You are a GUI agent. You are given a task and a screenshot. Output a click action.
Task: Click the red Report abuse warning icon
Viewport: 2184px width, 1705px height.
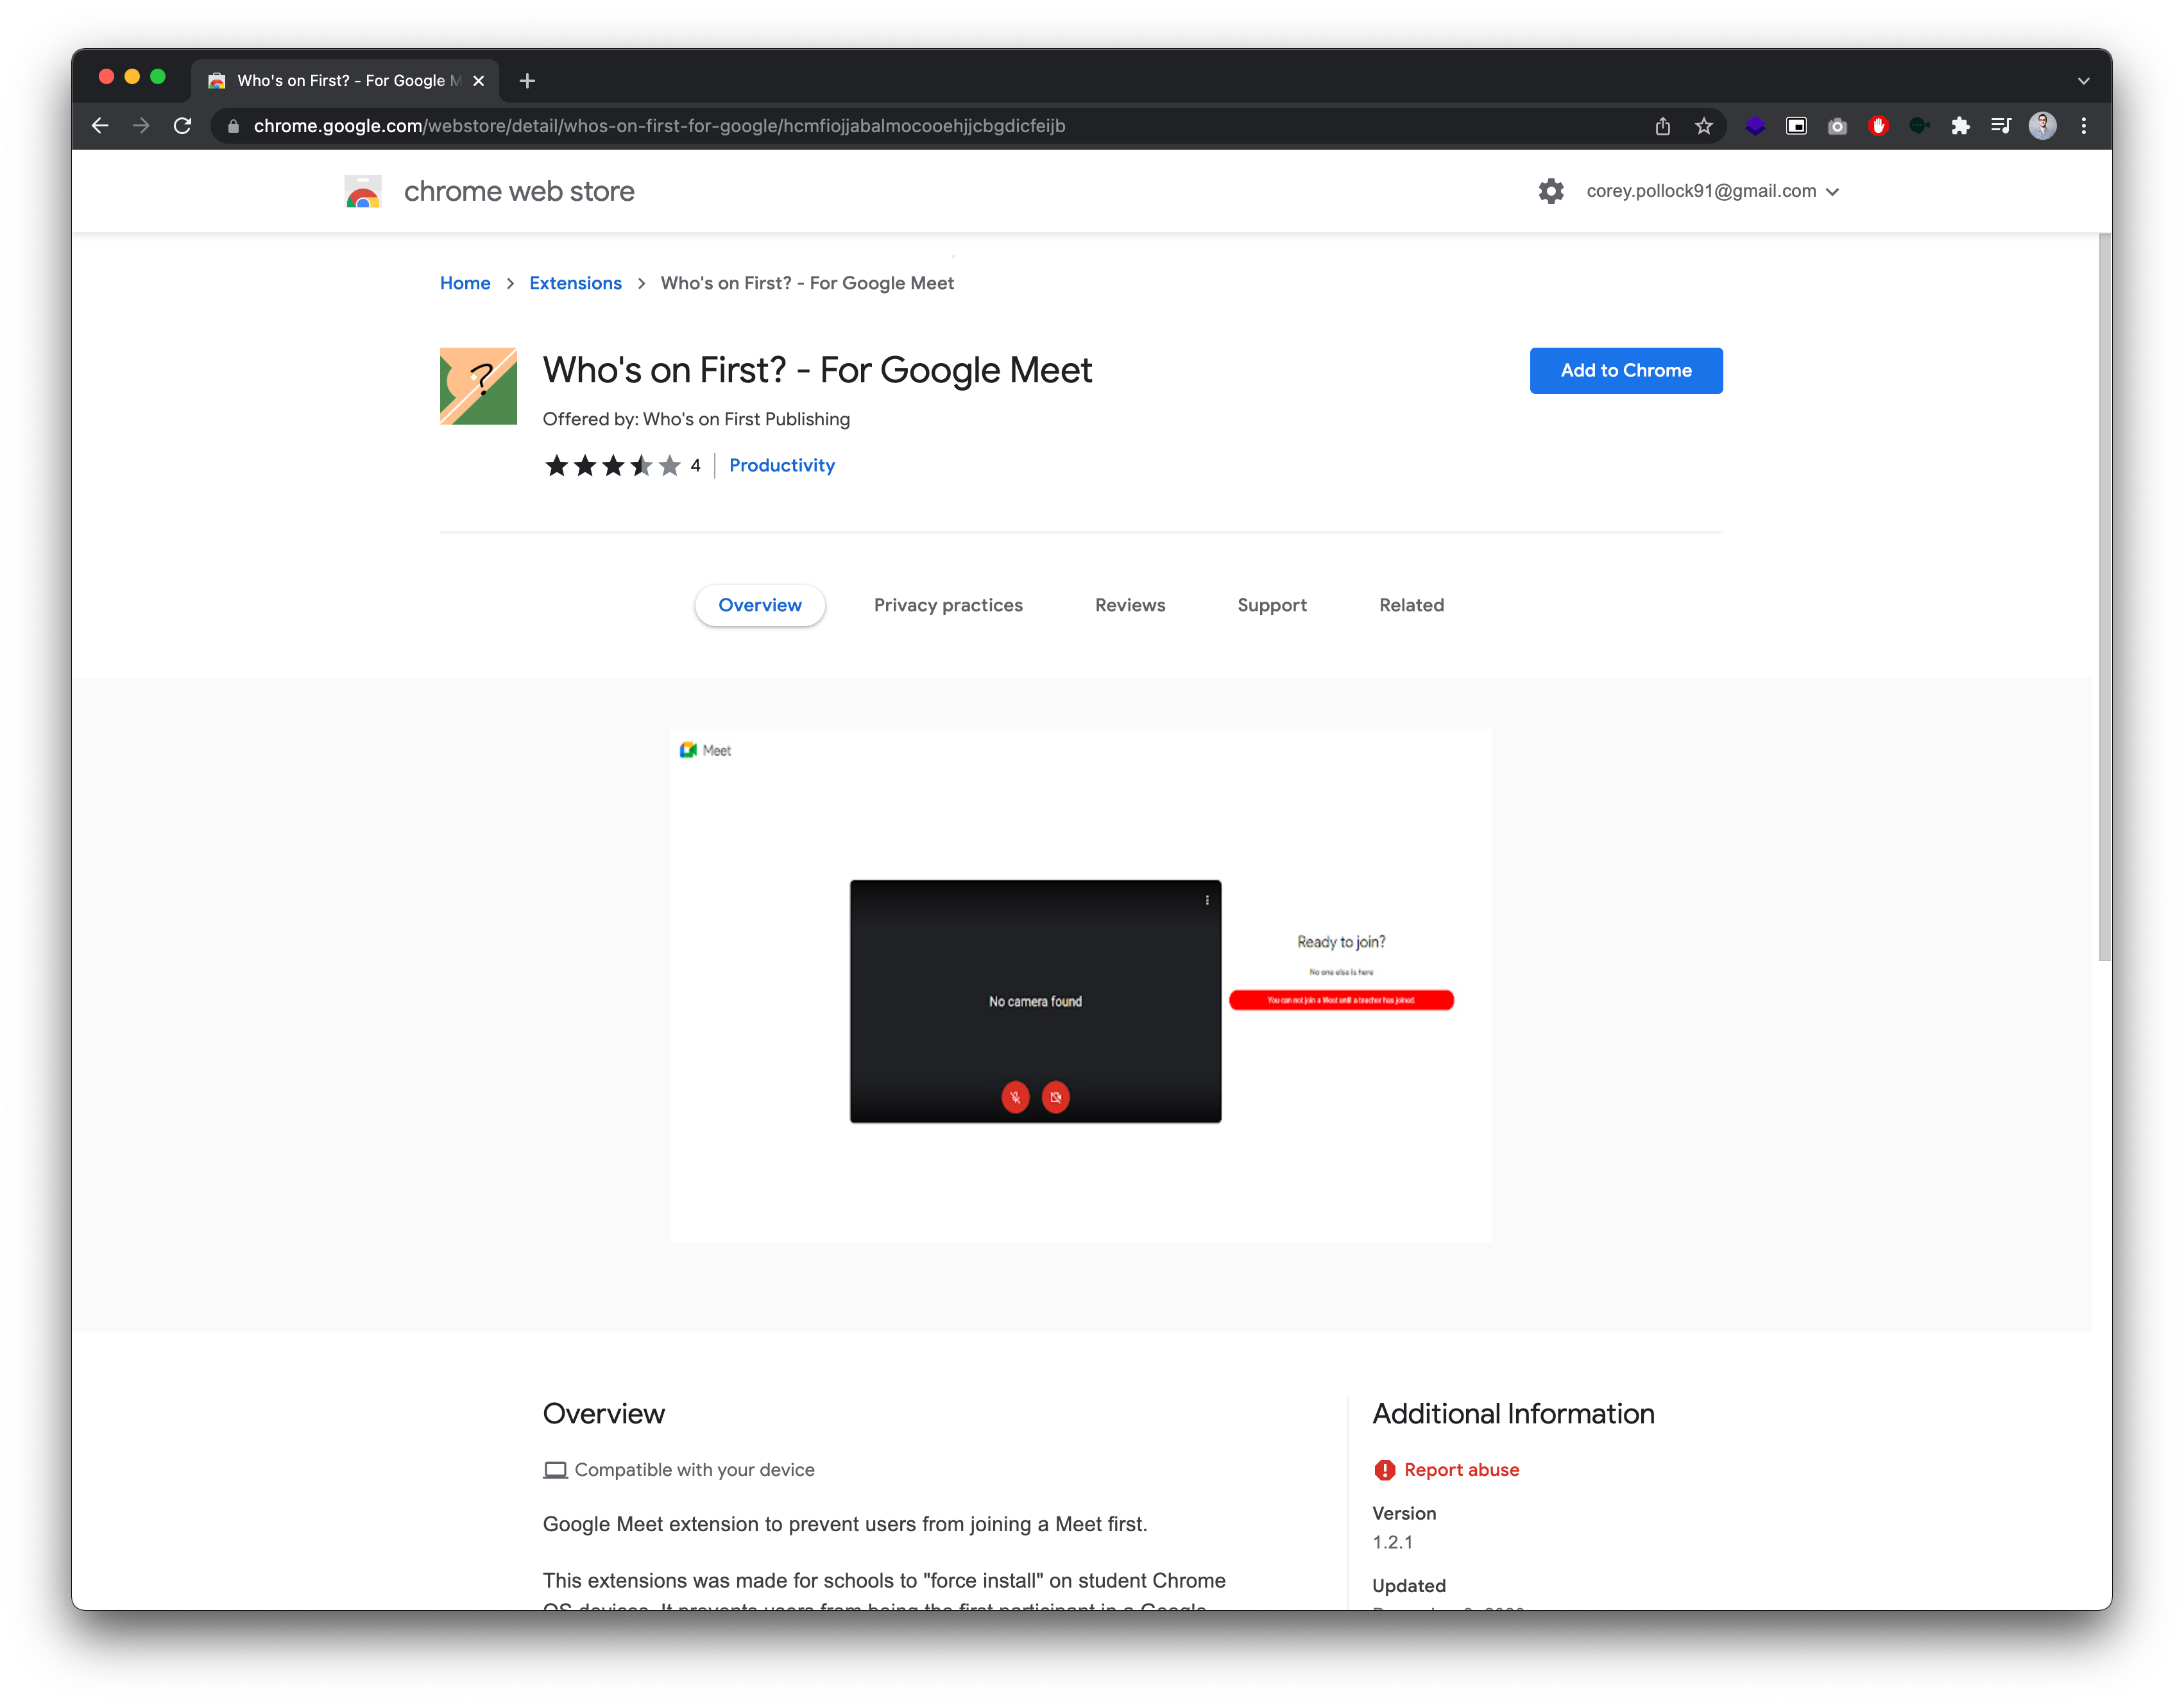click(x=1384, y=1469)
